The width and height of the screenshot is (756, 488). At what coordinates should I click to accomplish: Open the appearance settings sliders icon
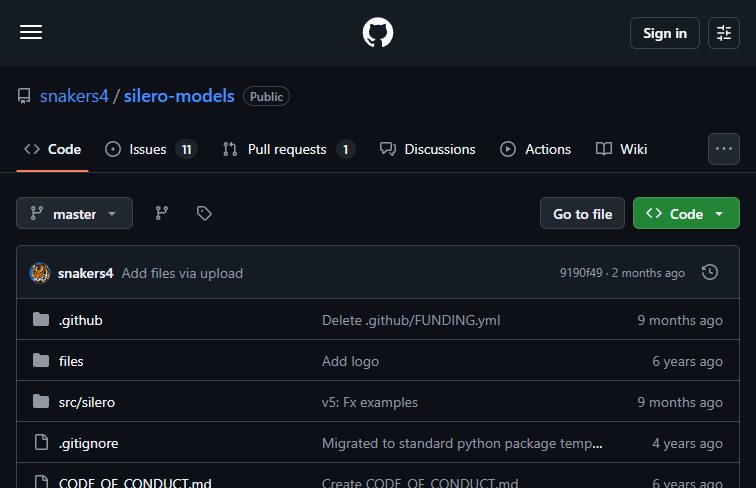click(724, 33)
